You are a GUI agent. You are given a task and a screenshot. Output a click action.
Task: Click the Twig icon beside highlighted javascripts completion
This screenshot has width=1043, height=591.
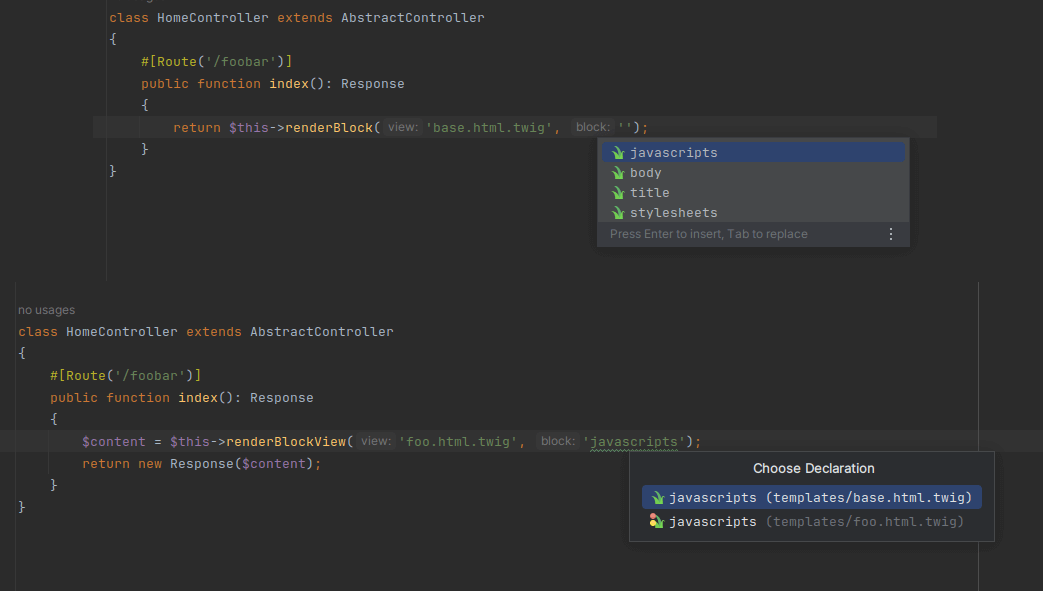tap(618, 153)
